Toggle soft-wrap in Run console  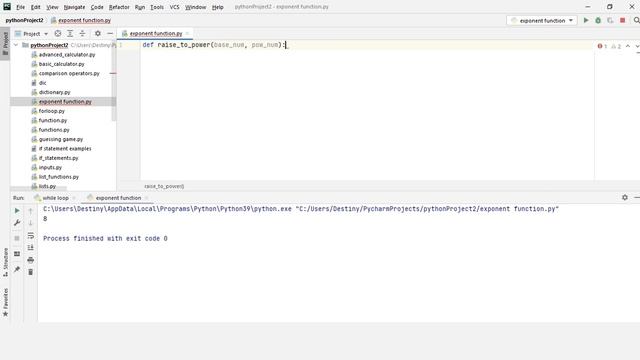pos(31,236)
